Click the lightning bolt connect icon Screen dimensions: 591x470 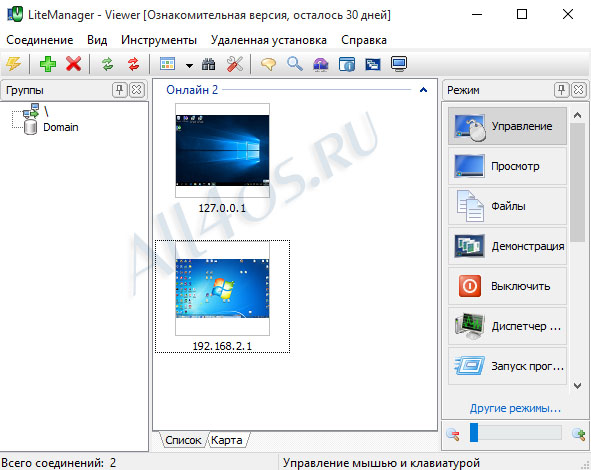click(x=13, y=64)
